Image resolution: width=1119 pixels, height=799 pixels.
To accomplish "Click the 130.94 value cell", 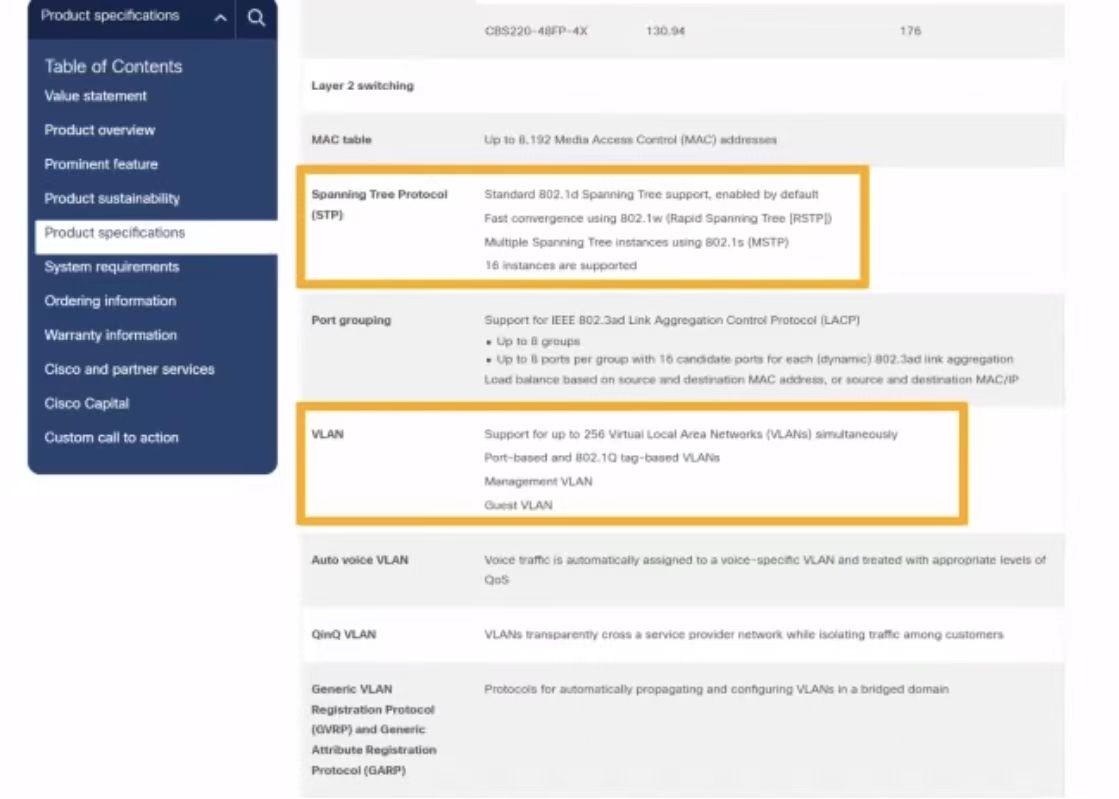I will point(665,31).
